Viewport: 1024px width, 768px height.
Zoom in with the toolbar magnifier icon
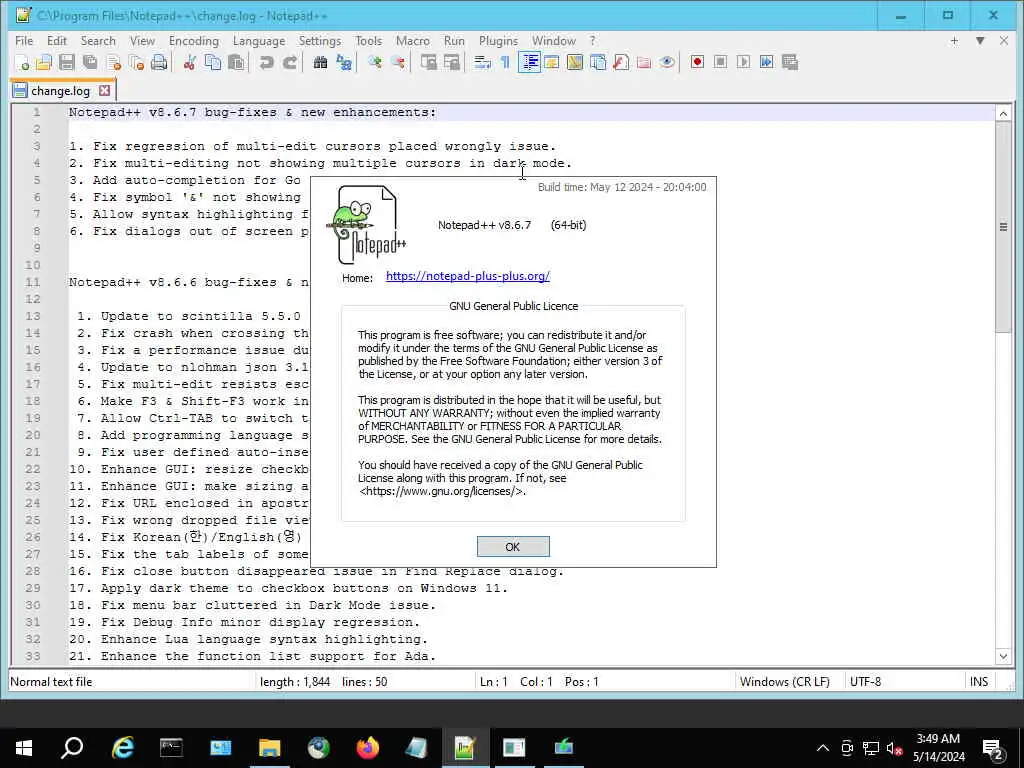pyautogui.click(x=374, y=62)
